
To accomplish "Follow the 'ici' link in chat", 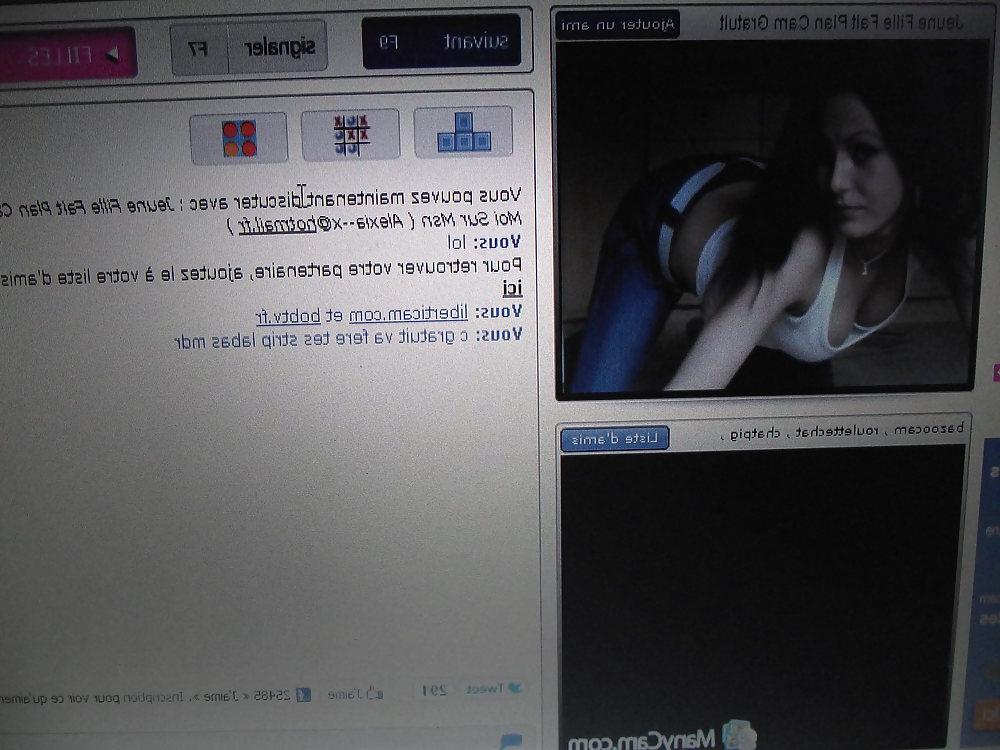I will [512, 288].
